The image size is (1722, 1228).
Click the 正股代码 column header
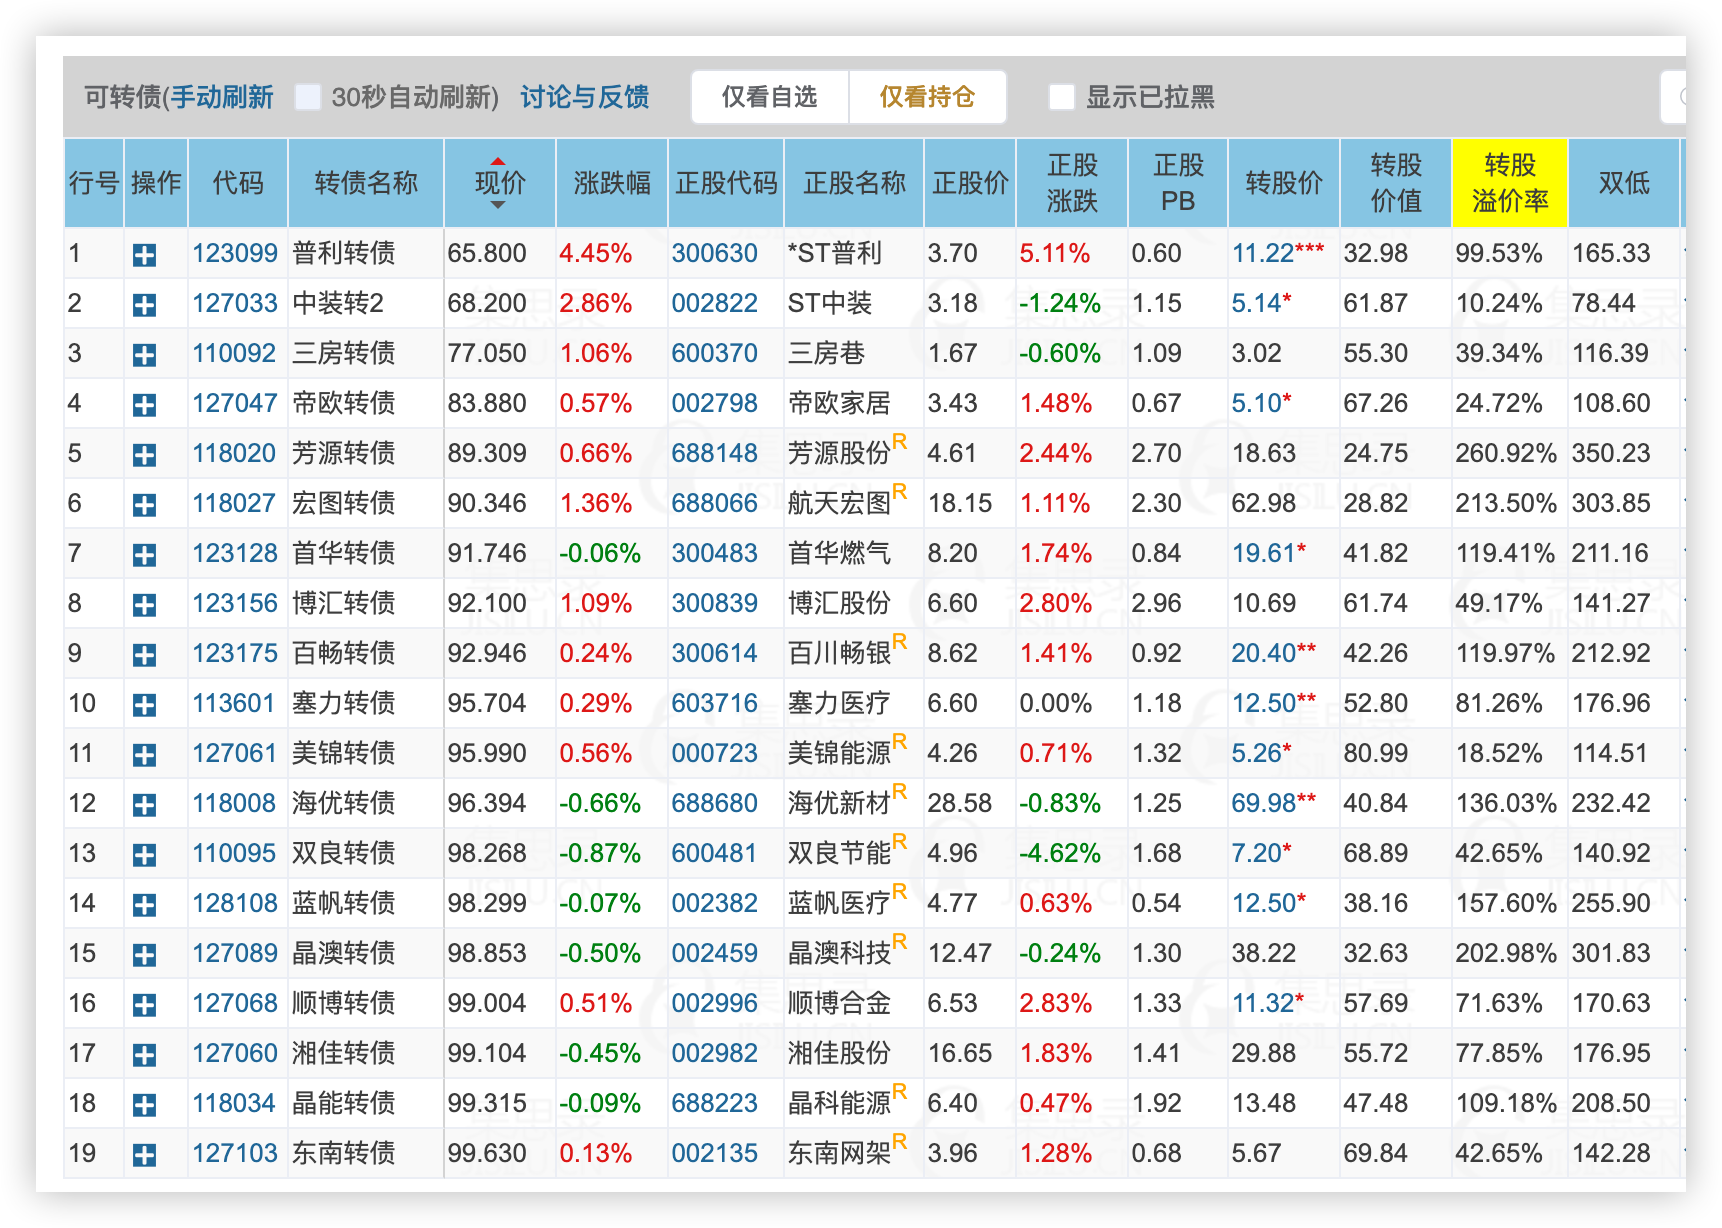pyautogui.click(x=726, y=183)
